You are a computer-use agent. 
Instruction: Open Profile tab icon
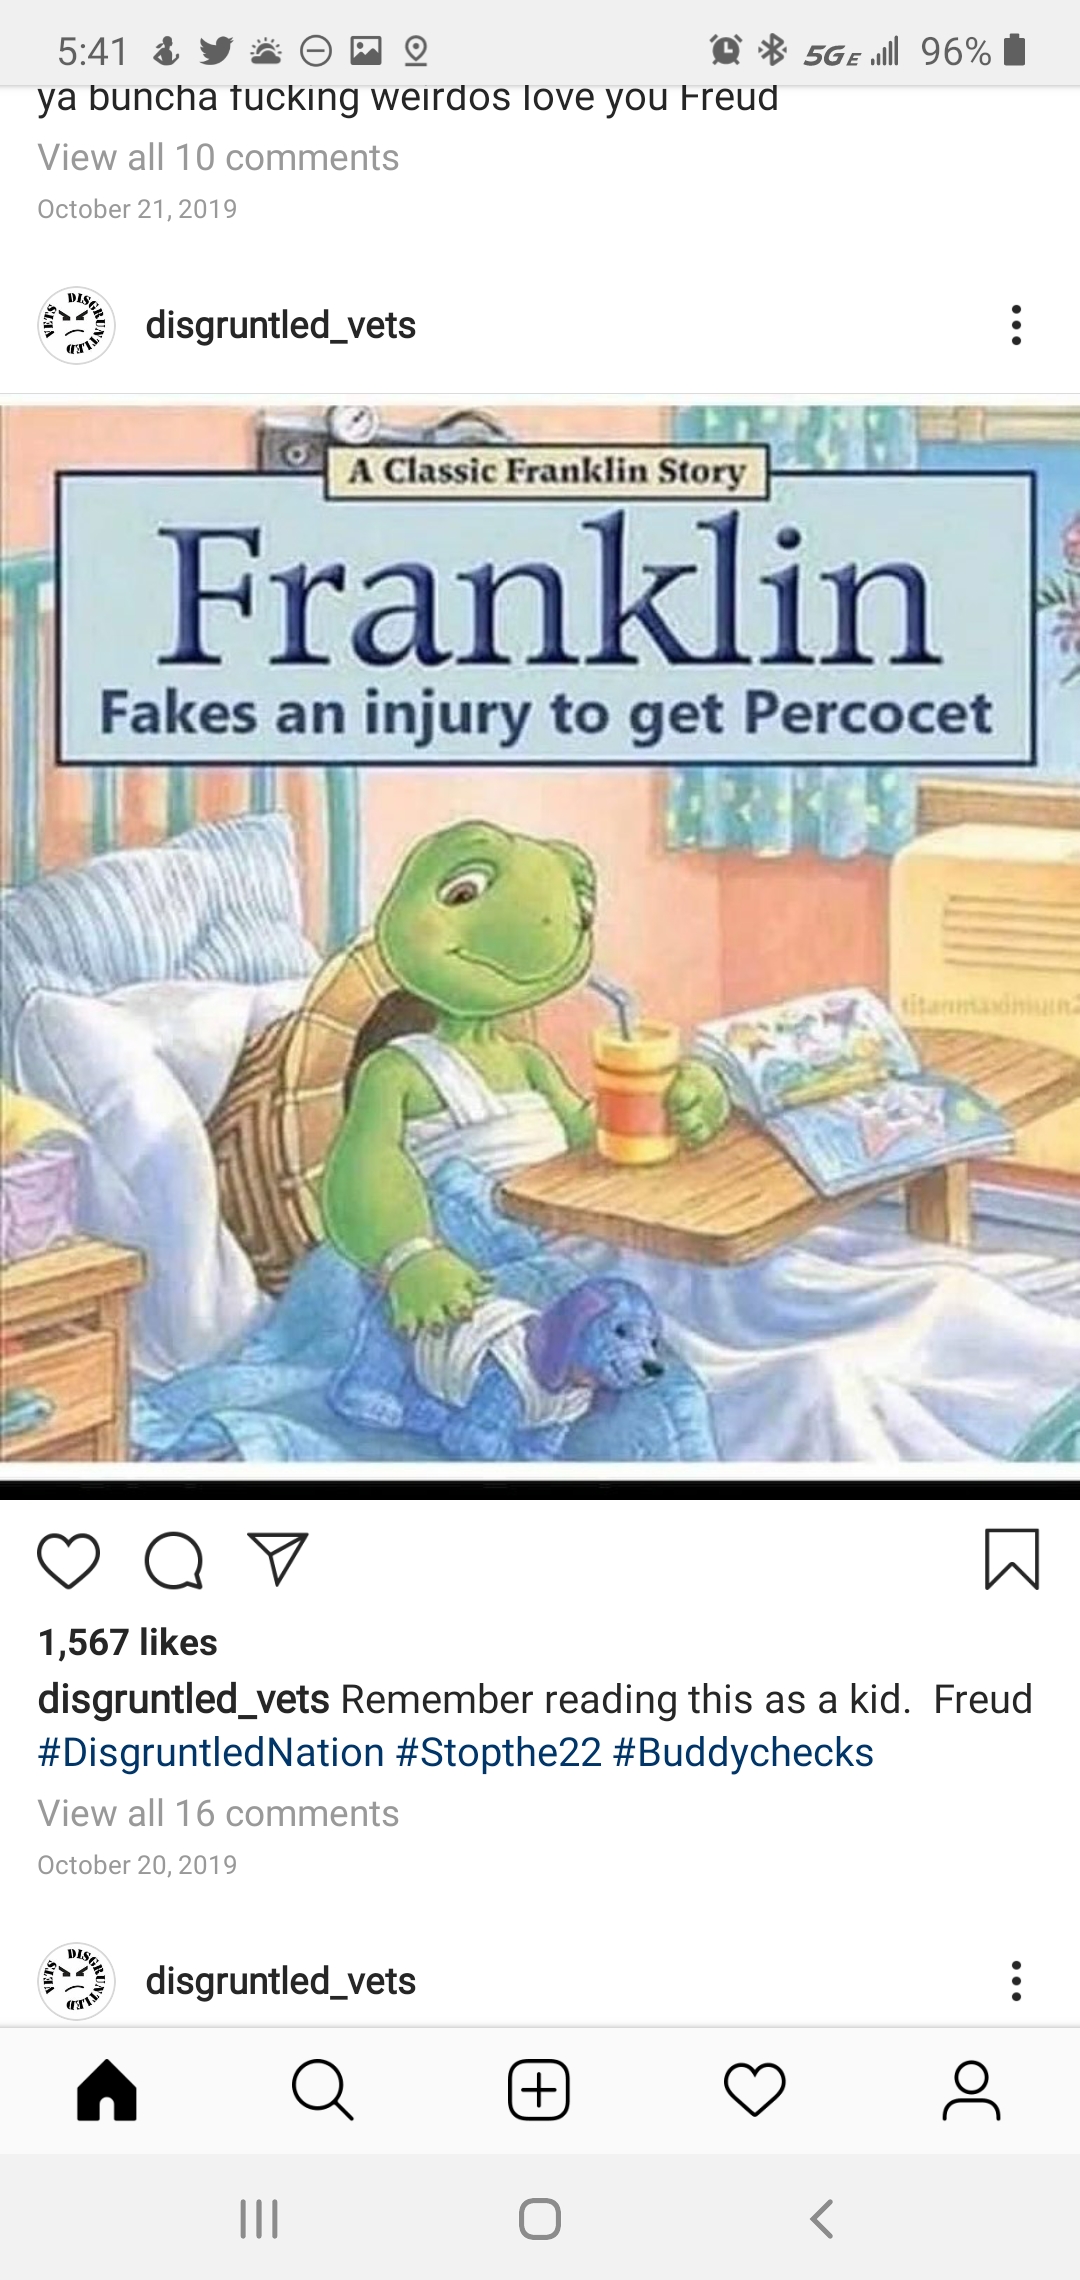(971, 2090)
